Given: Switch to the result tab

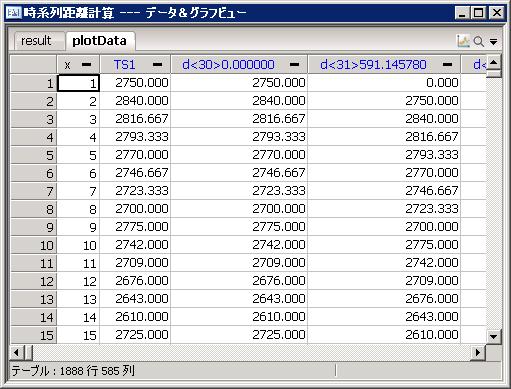Looking at the screenshot, I should click(36, 41).
